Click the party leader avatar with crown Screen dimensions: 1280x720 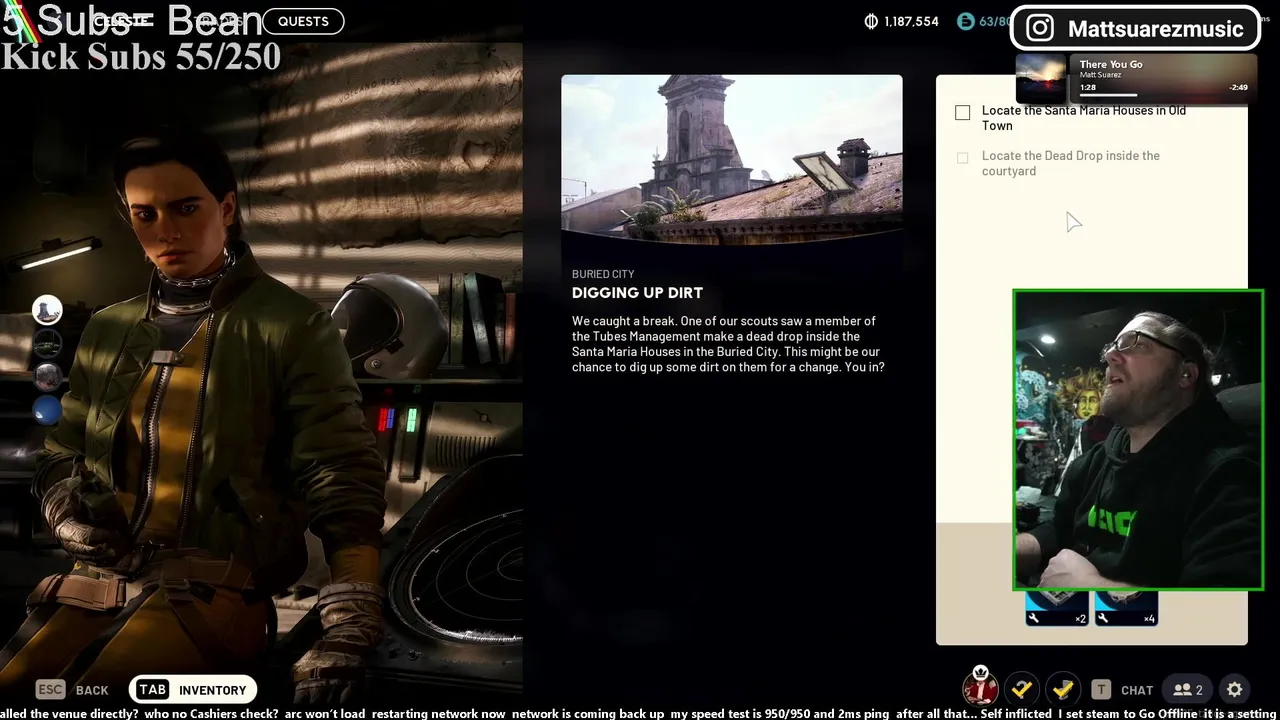981,686
